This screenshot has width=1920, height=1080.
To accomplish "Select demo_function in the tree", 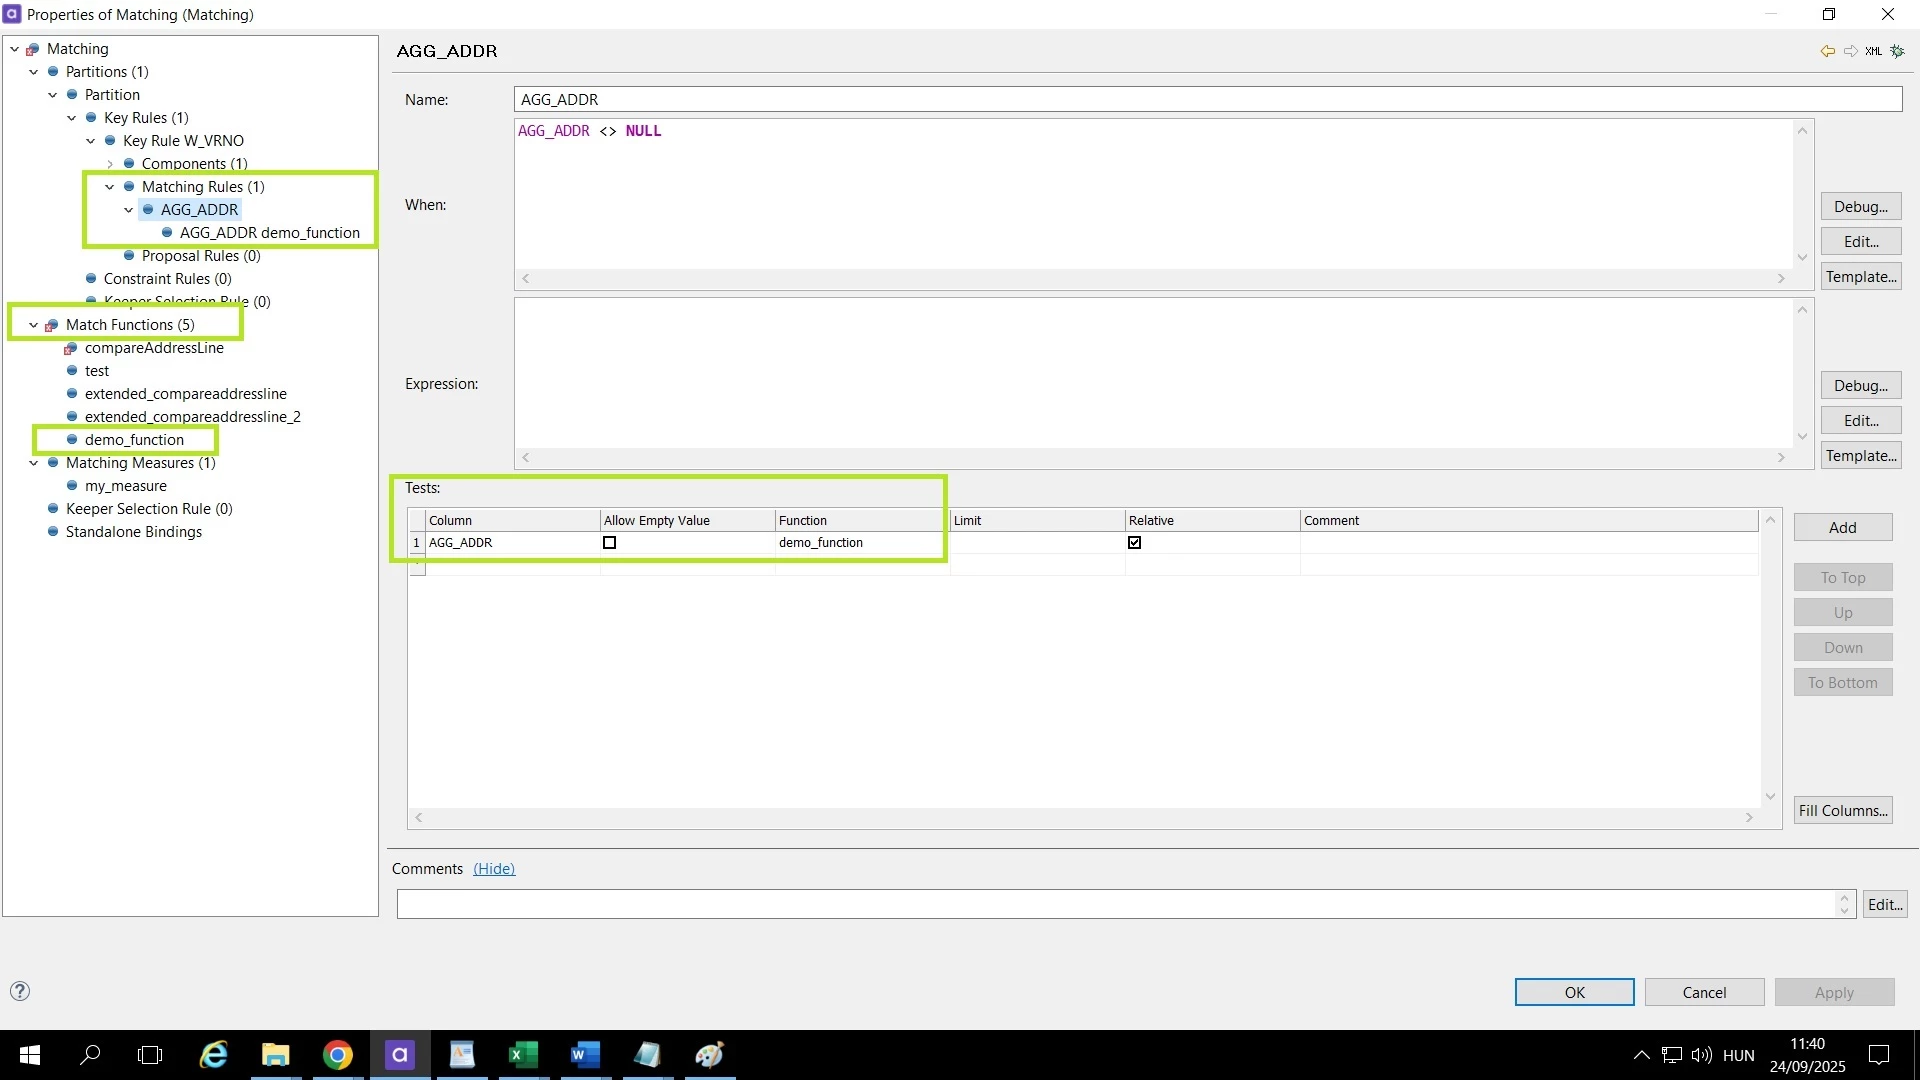I will coord(134,440).
